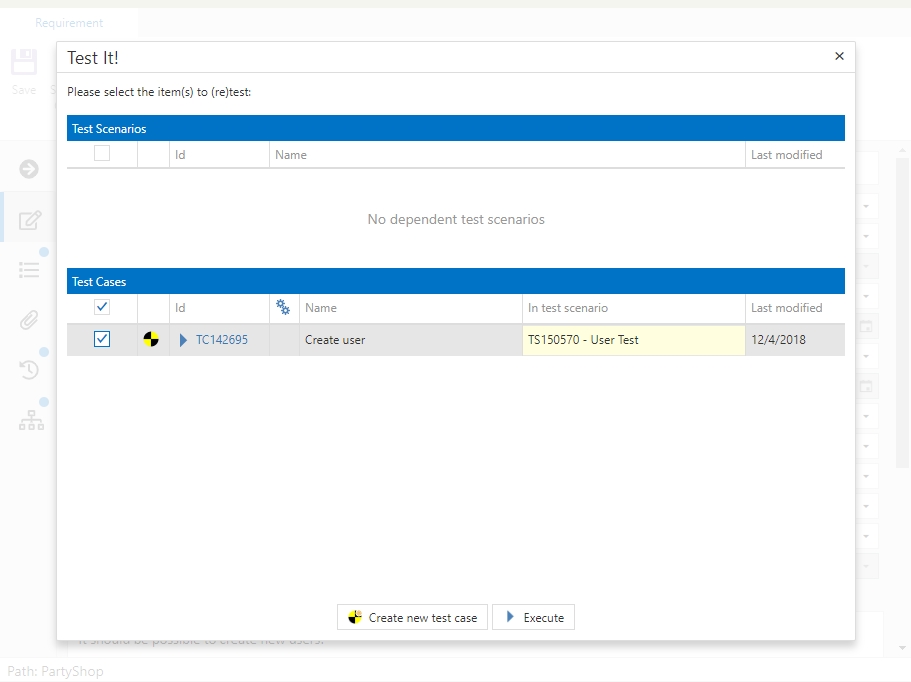Viewport: 911px width, 682px height.
Task: Switch to the Requirement tab
Action: tap(69, 23)
